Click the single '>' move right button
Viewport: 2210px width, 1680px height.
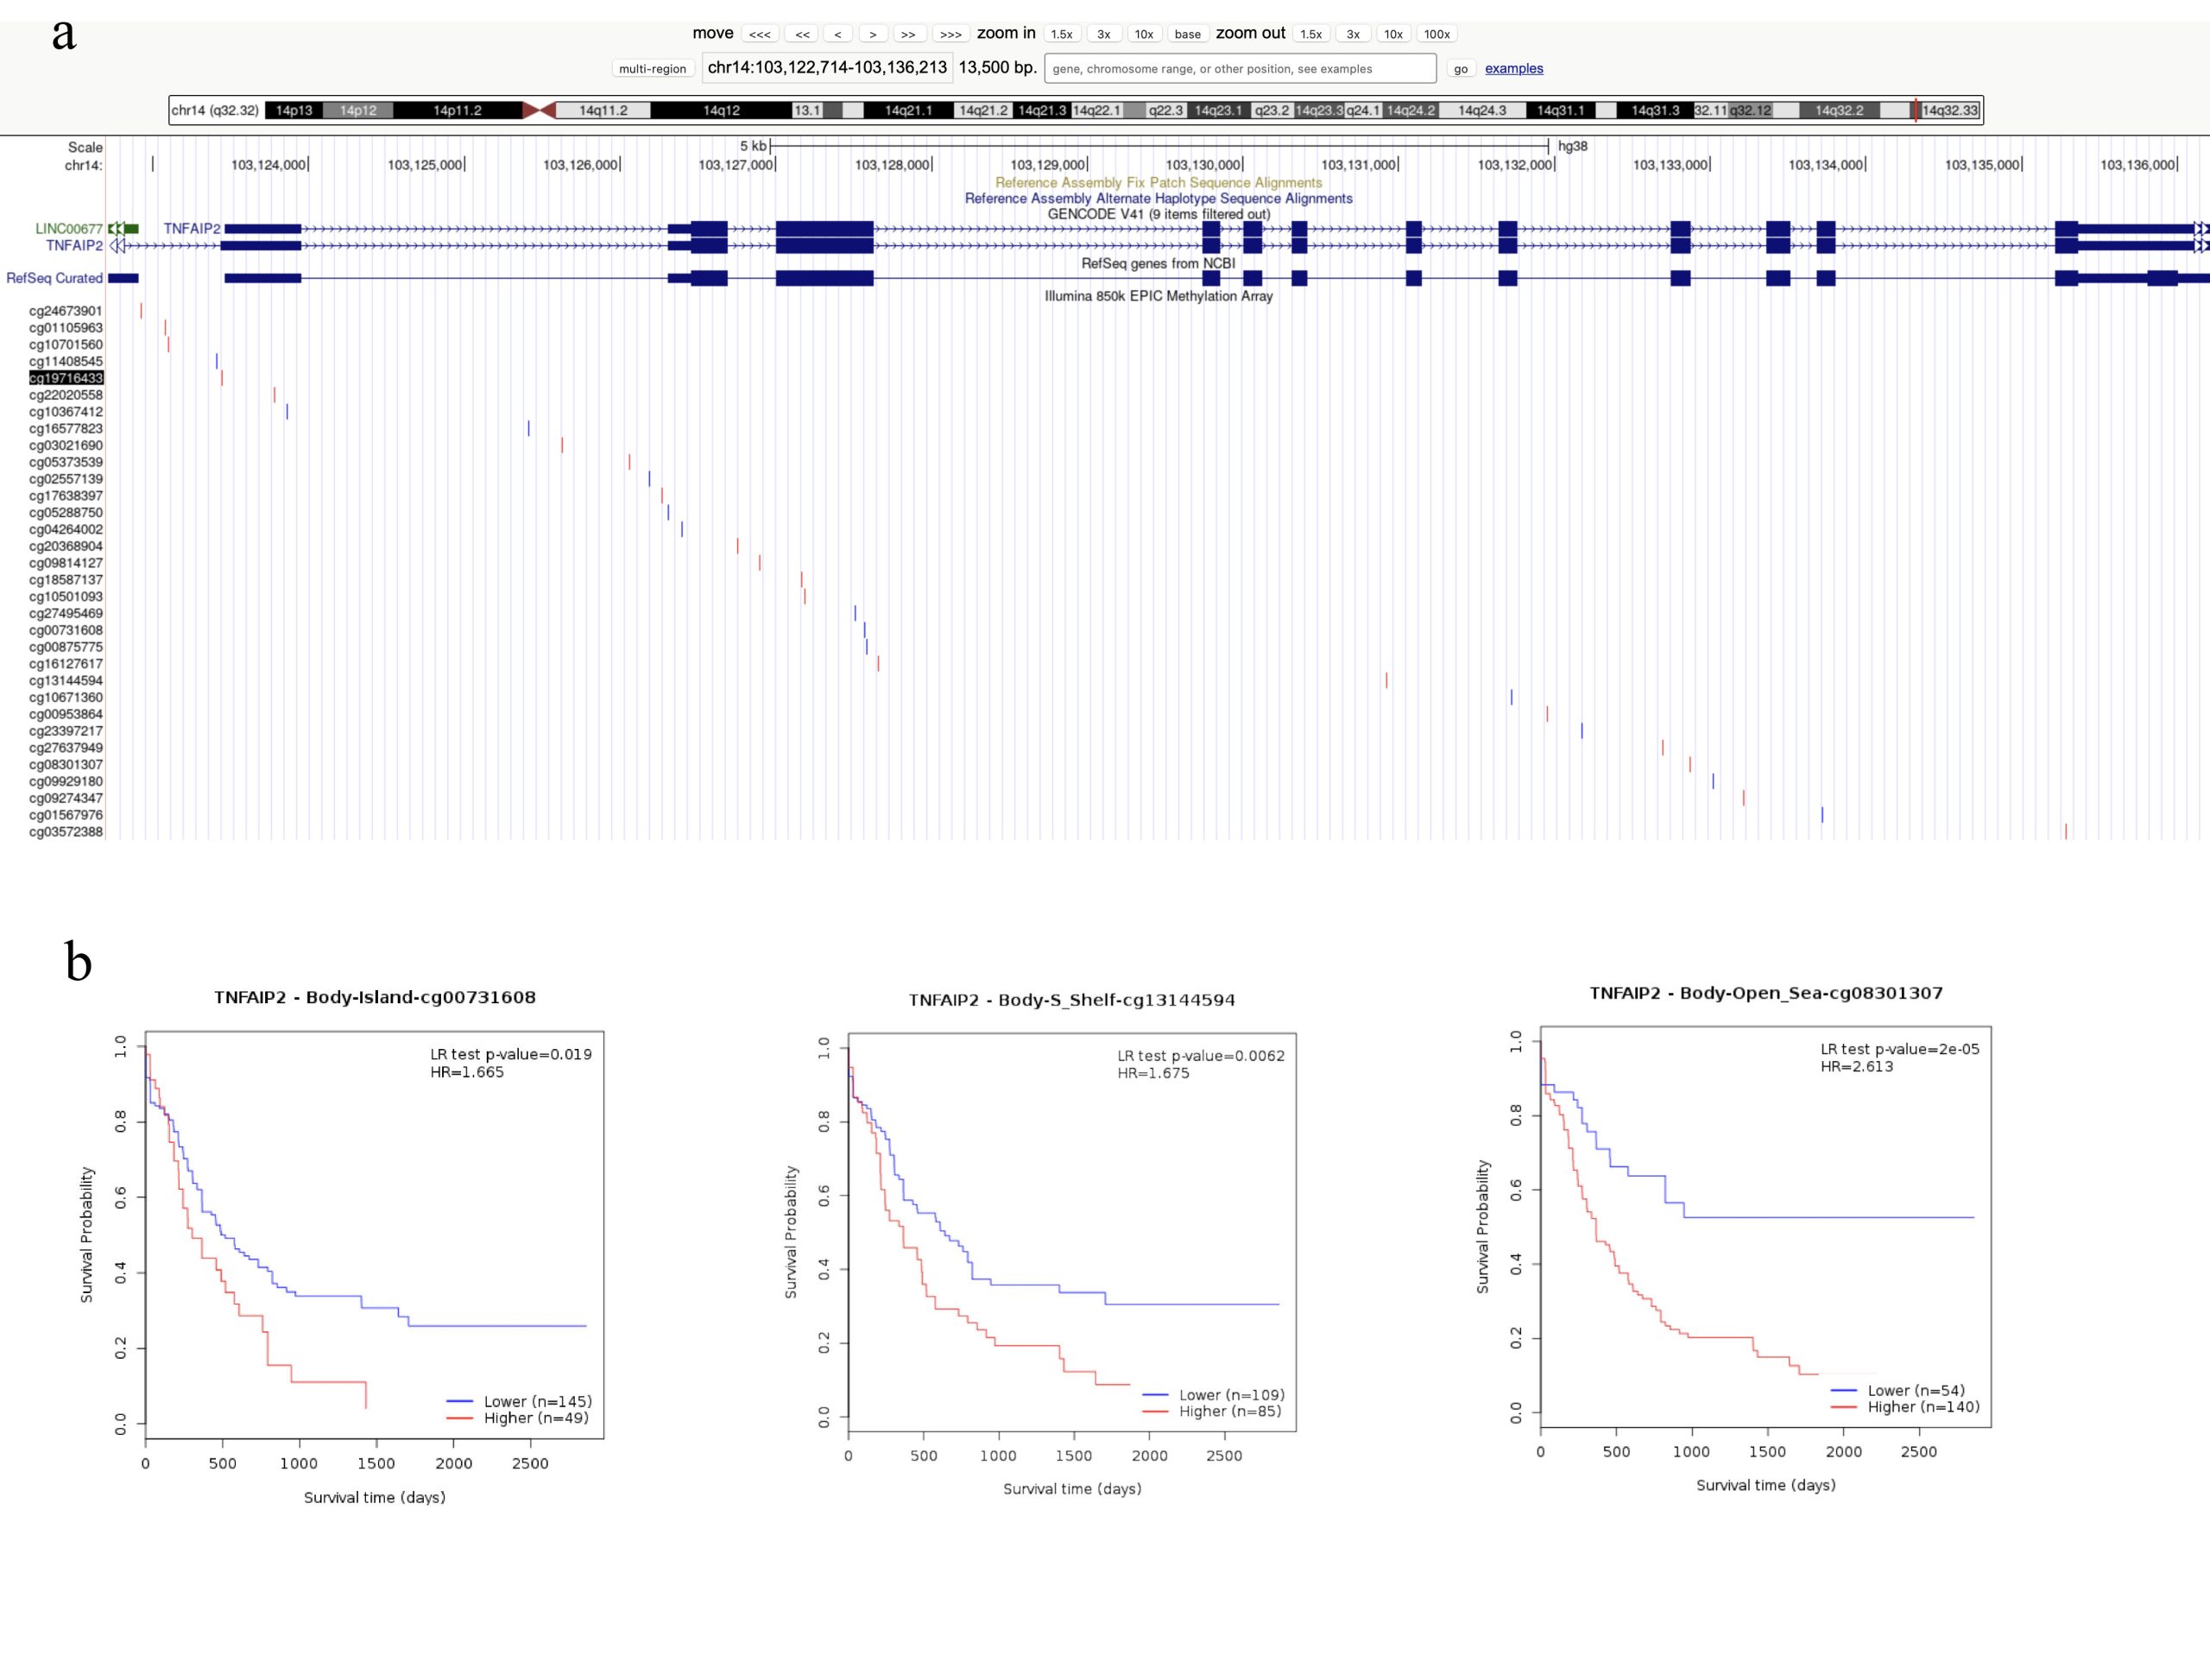tap(873, 34)
